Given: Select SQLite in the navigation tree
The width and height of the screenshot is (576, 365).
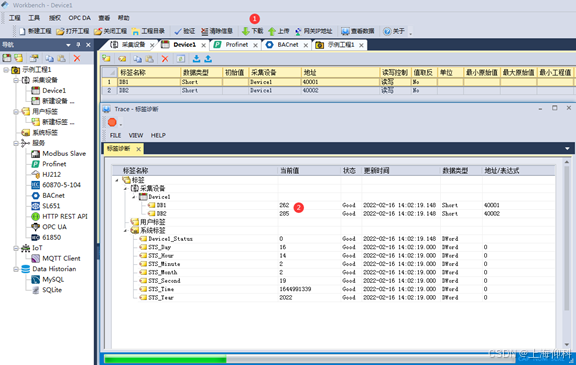Looking at the screenshot, I should [47, 290].
